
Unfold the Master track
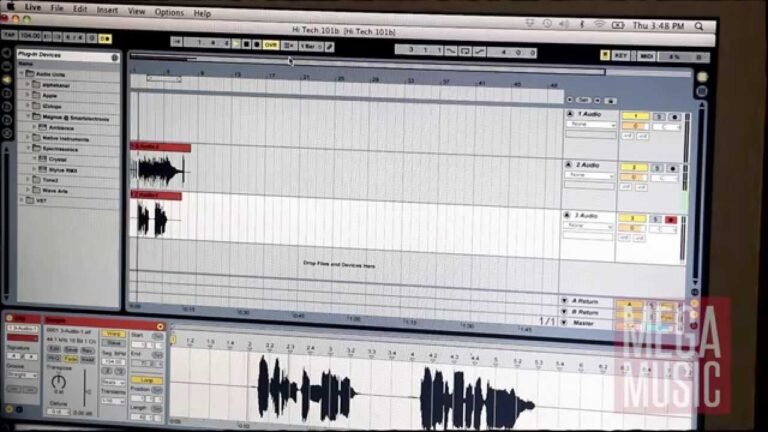(x=564, y=323)
